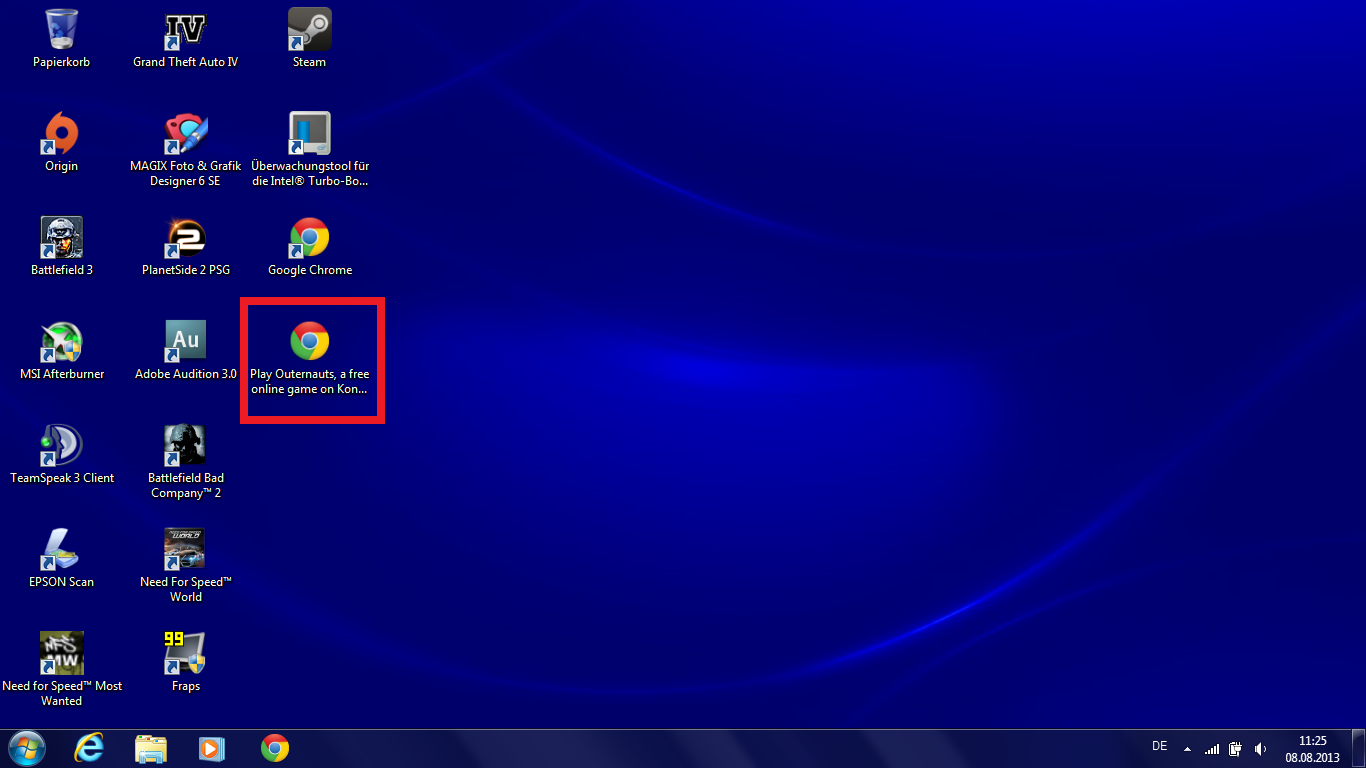Screen dimensions: 1366x768
Task: Select the TeamSpeak 3 Client shortcut
Action: tap(61, 455)
